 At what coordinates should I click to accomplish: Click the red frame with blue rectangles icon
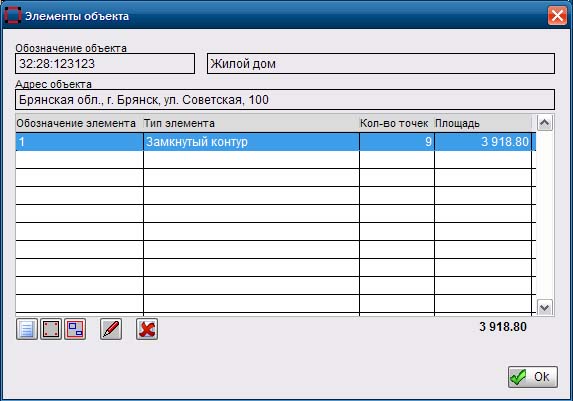(x=75, y=329)
